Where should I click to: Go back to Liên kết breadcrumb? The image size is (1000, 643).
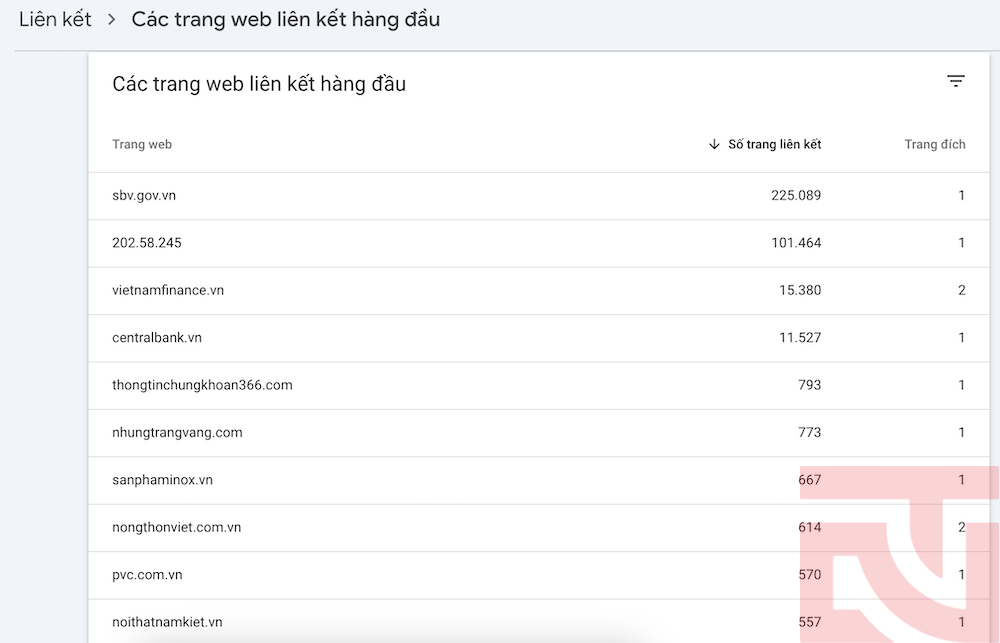pos(55,19)
